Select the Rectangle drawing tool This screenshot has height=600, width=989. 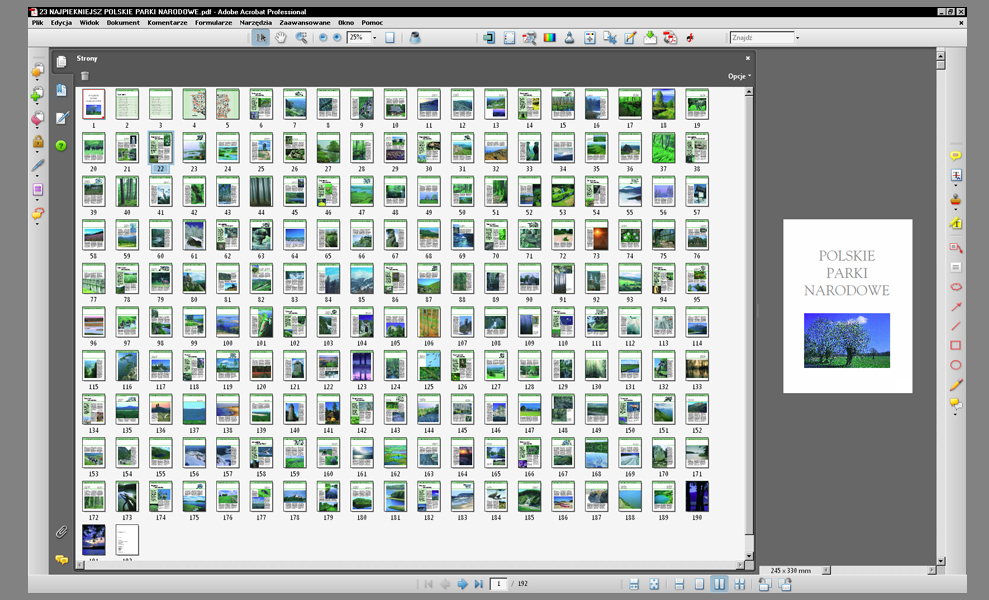pyautogui.click(x=956, y=345)
